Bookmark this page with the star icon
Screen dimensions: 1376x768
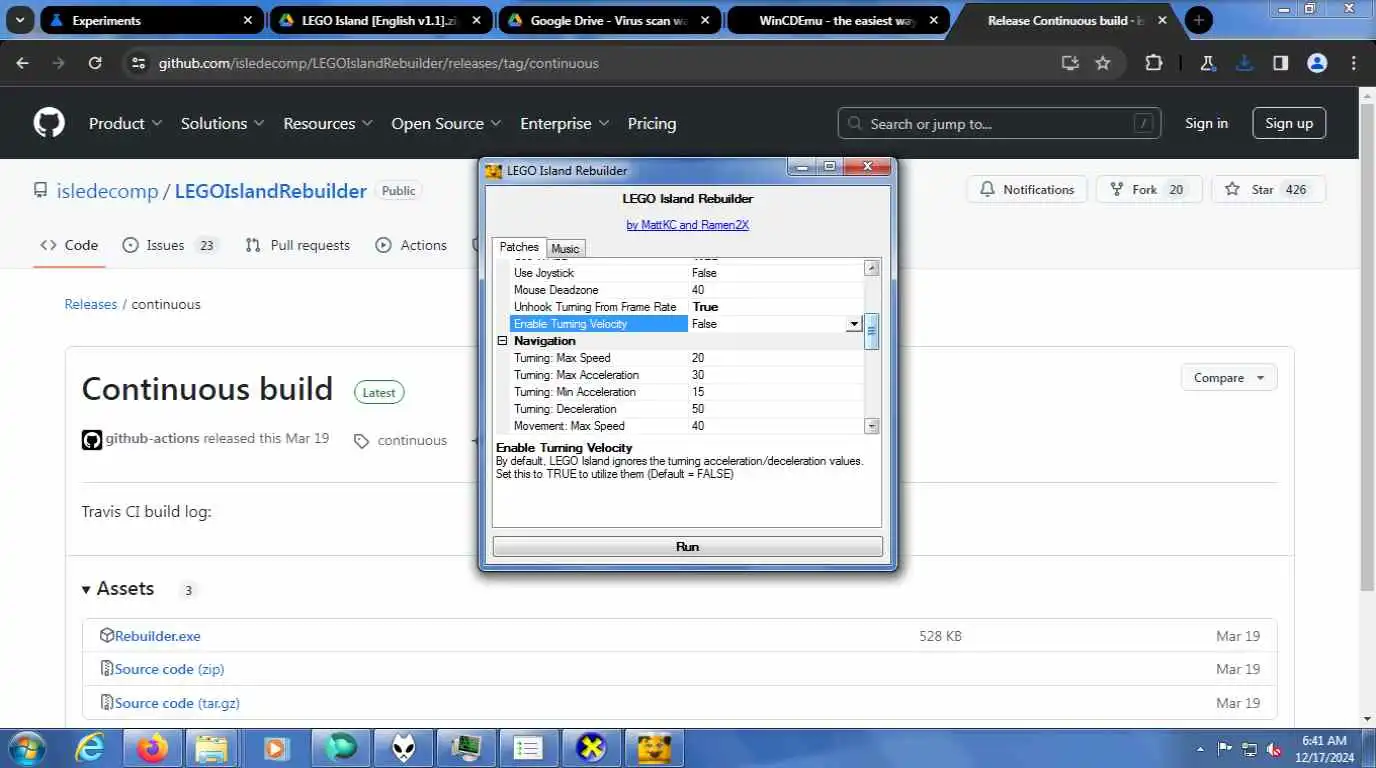1103,63
